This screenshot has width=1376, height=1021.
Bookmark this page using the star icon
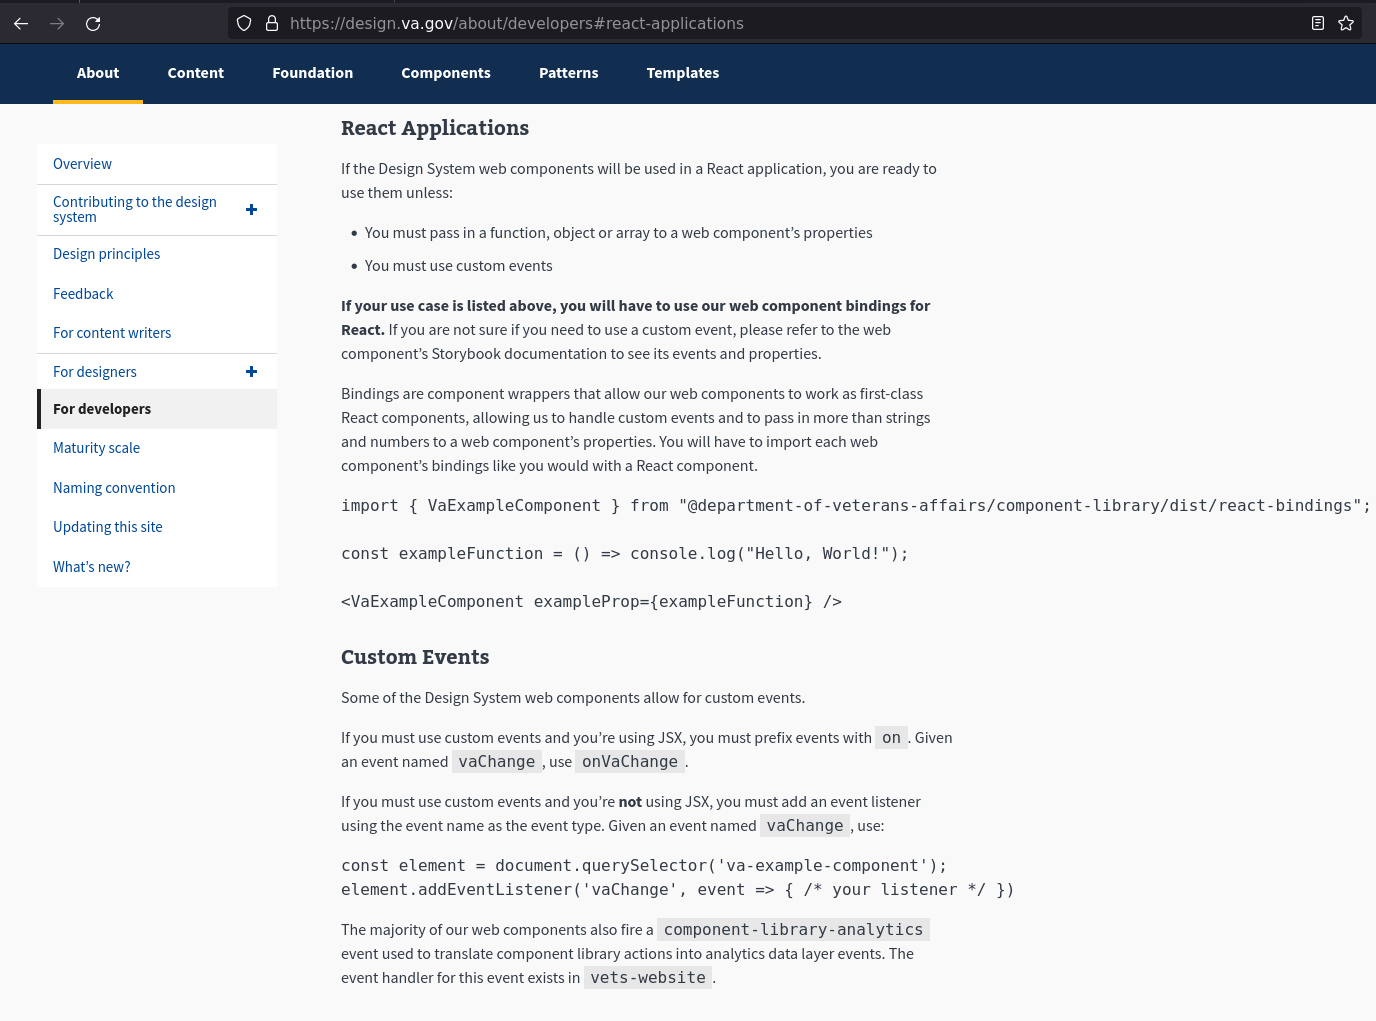1346,23
